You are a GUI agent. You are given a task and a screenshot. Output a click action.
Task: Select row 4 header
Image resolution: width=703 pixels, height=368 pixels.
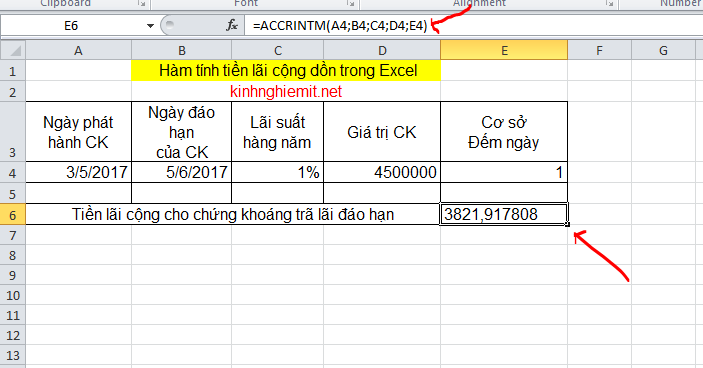[13, 173]
